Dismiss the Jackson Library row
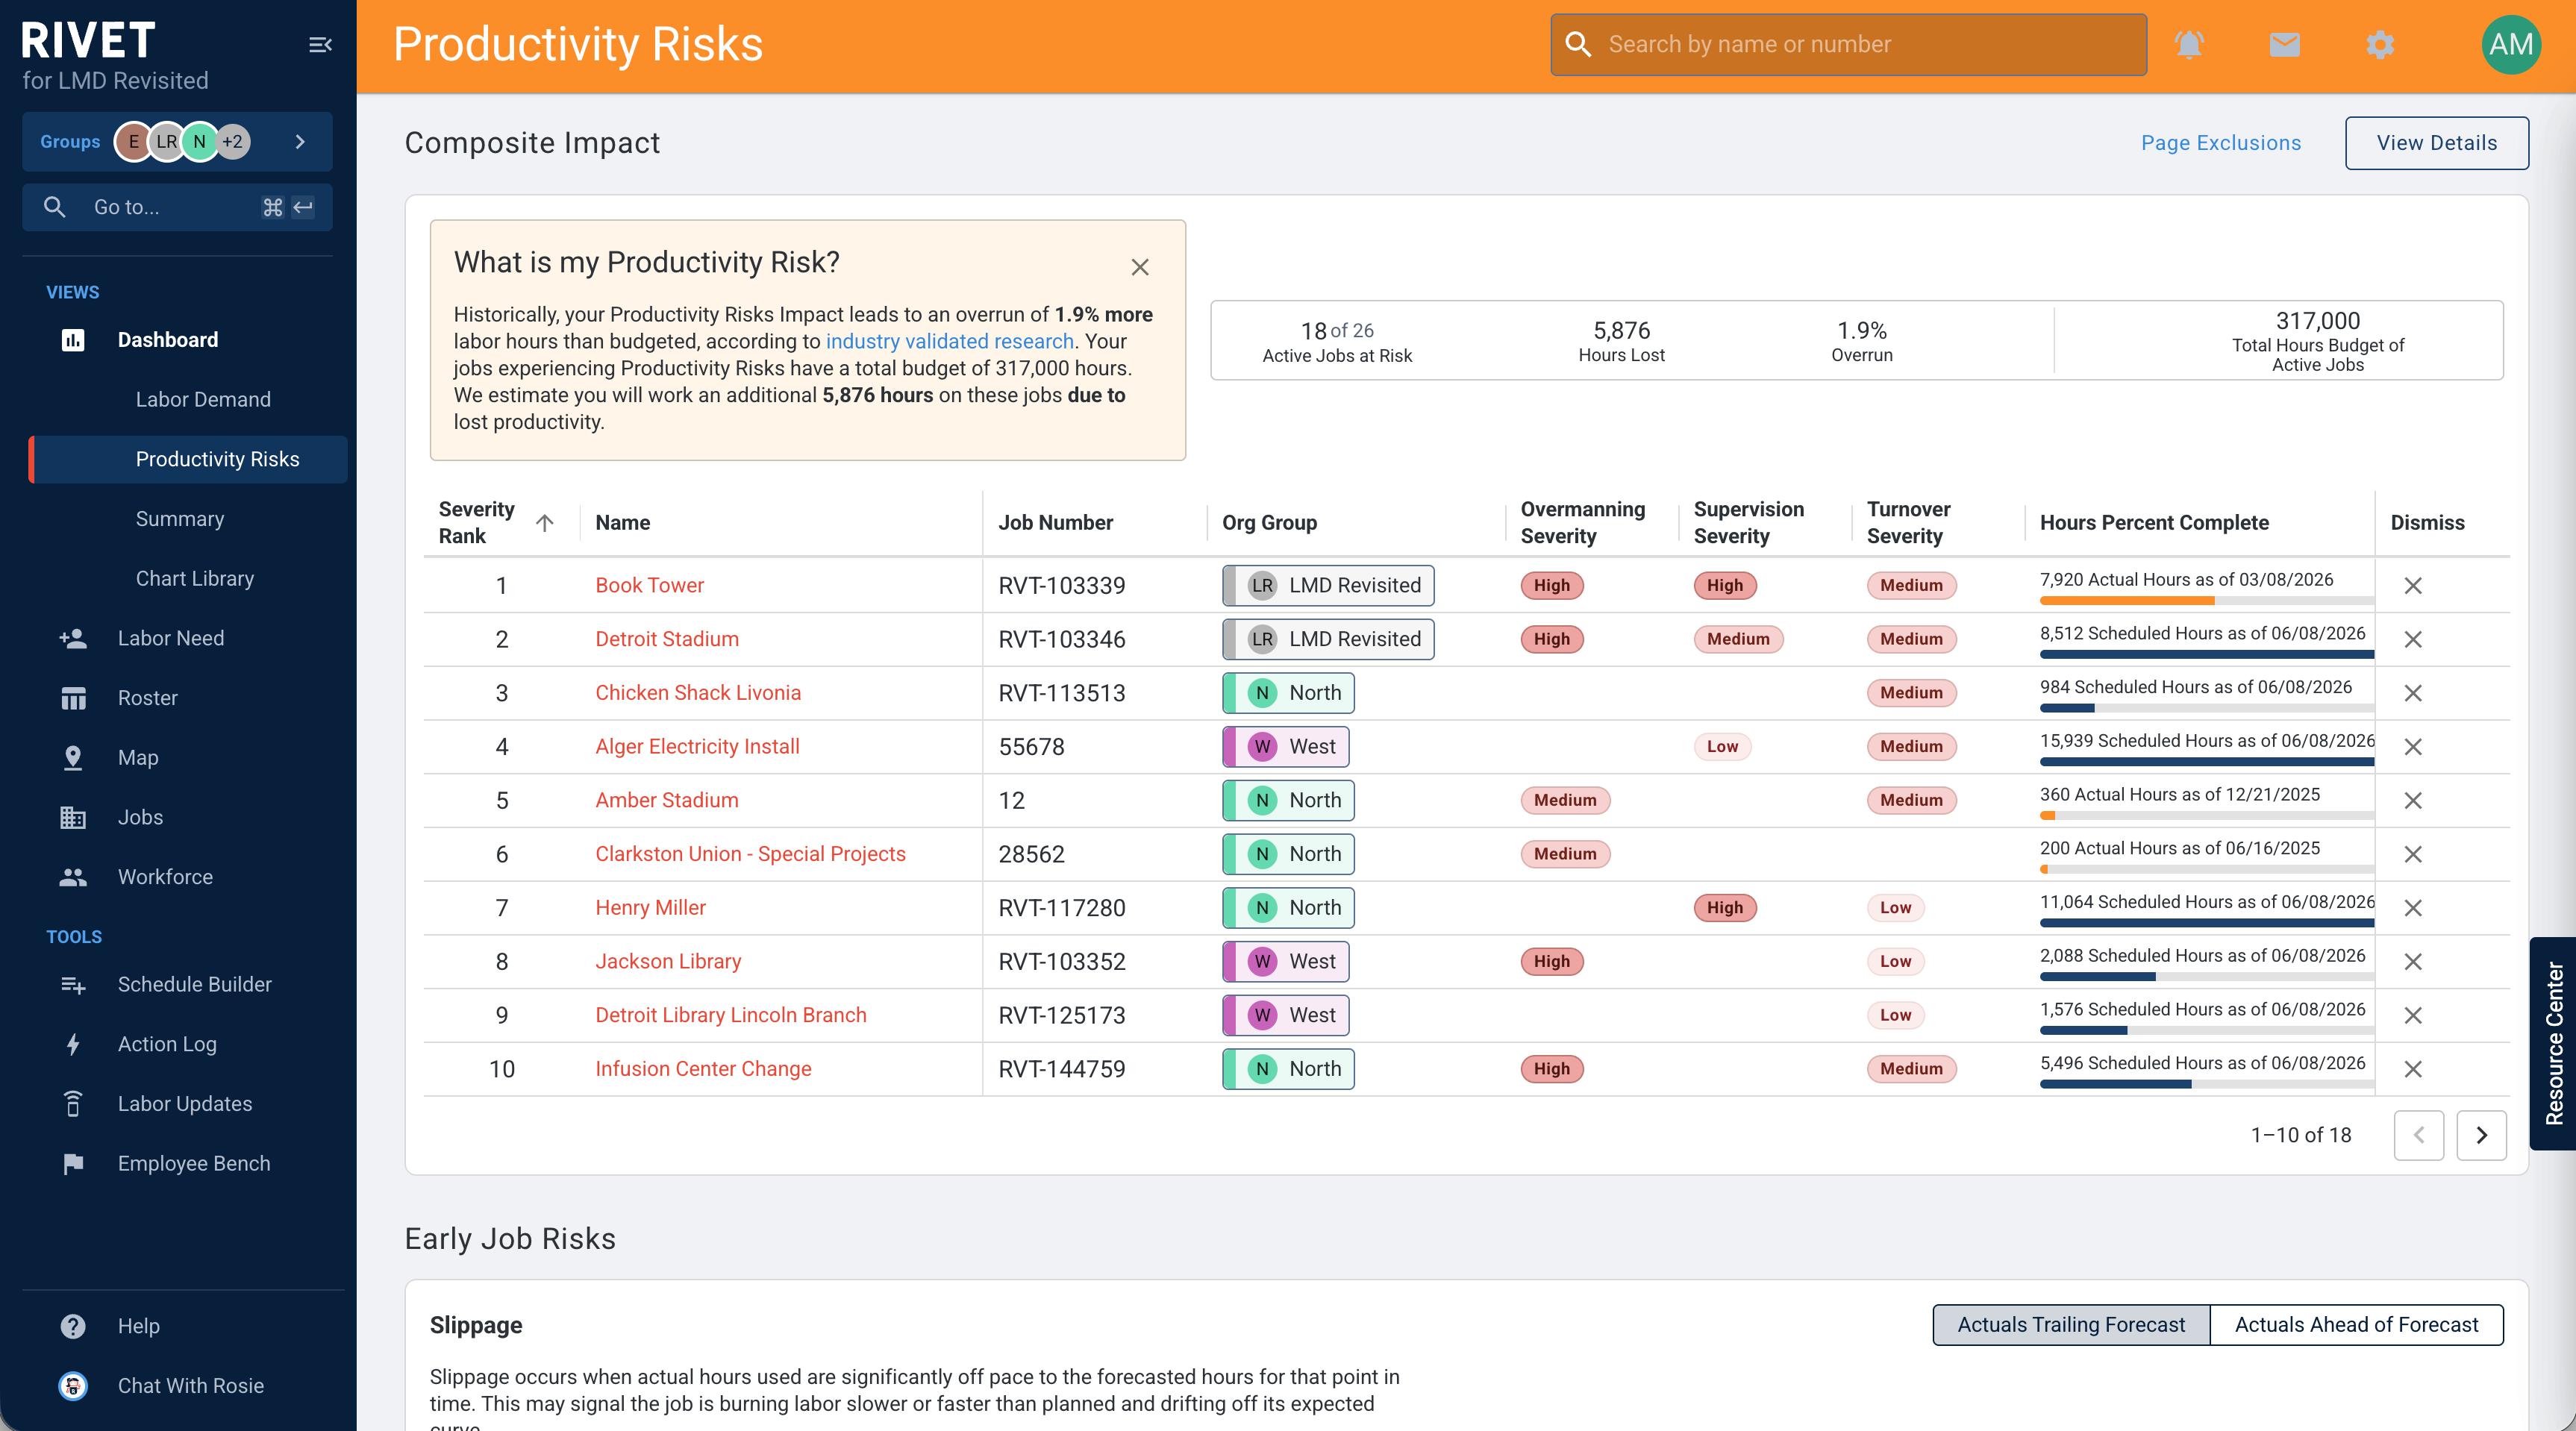This screenshot has width=2576, height=1431. (2412, 961)
